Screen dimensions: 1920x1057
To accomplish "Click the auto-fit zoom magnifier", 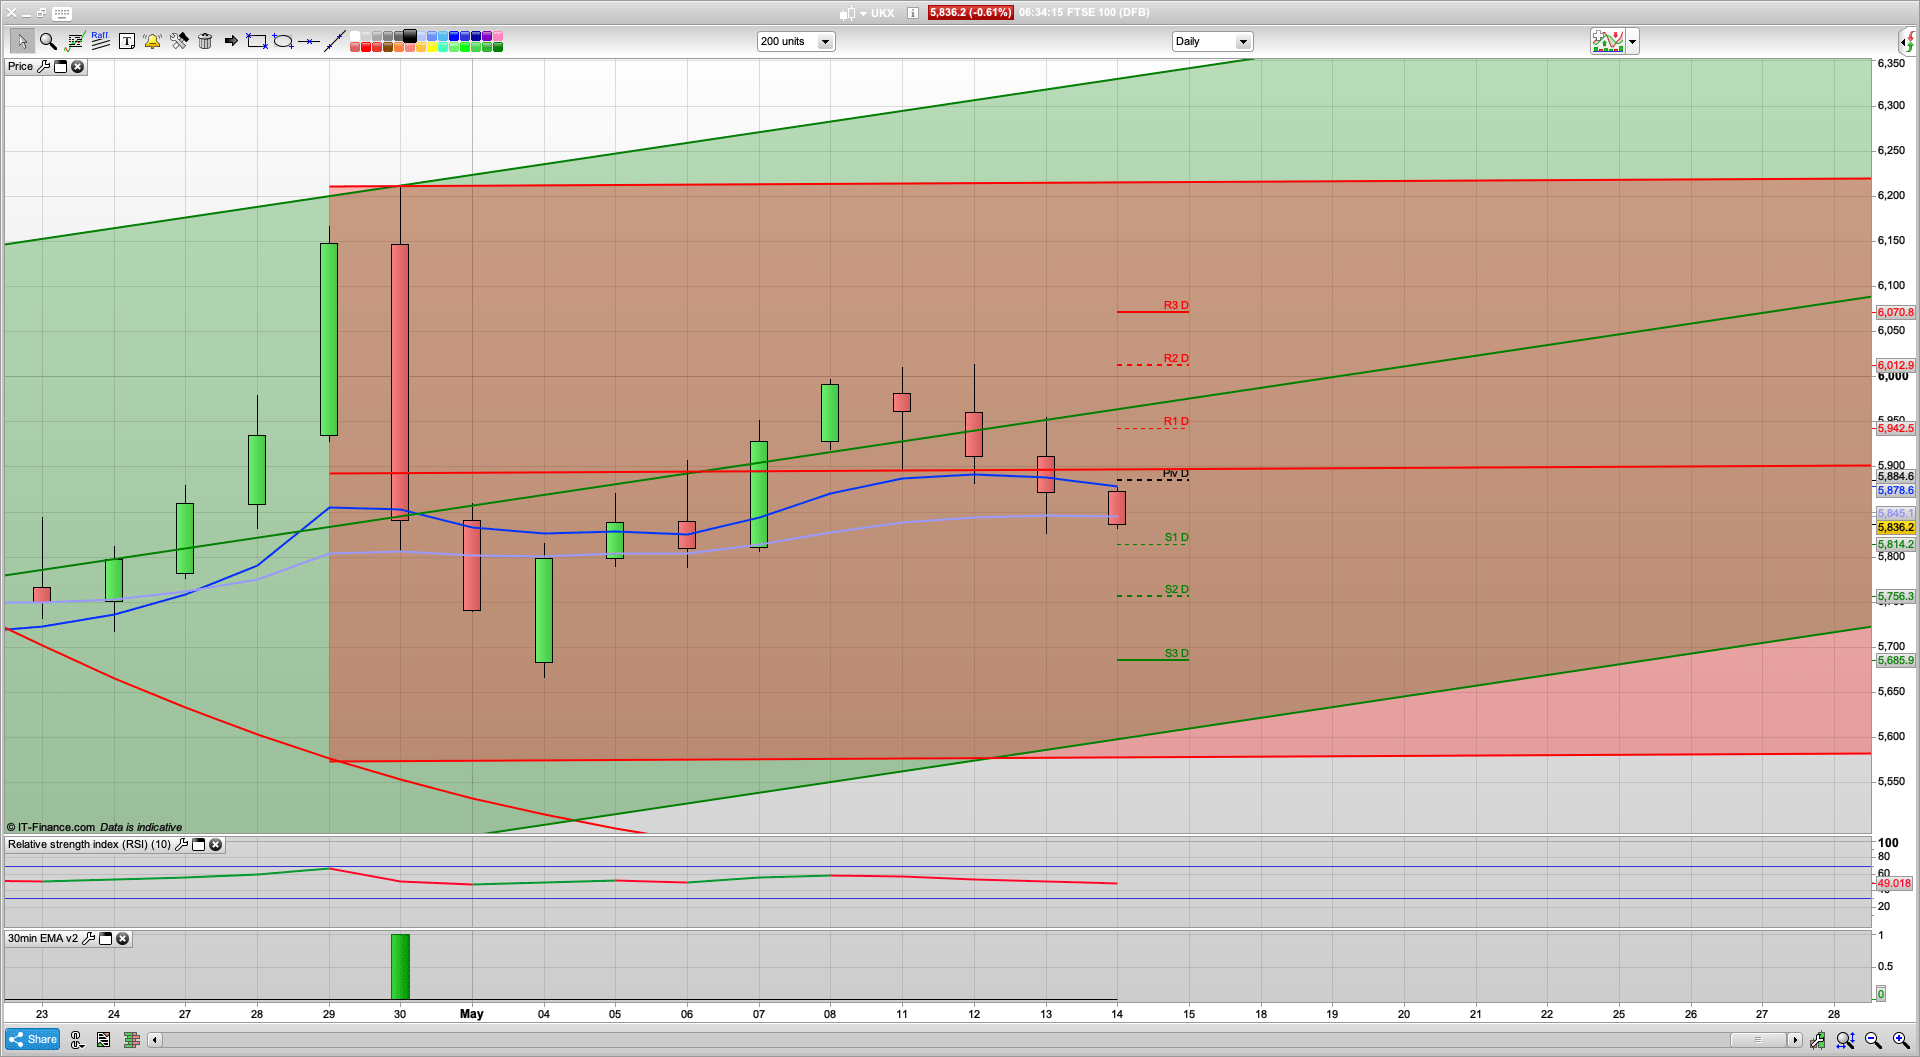I will pos(1845,1040).
